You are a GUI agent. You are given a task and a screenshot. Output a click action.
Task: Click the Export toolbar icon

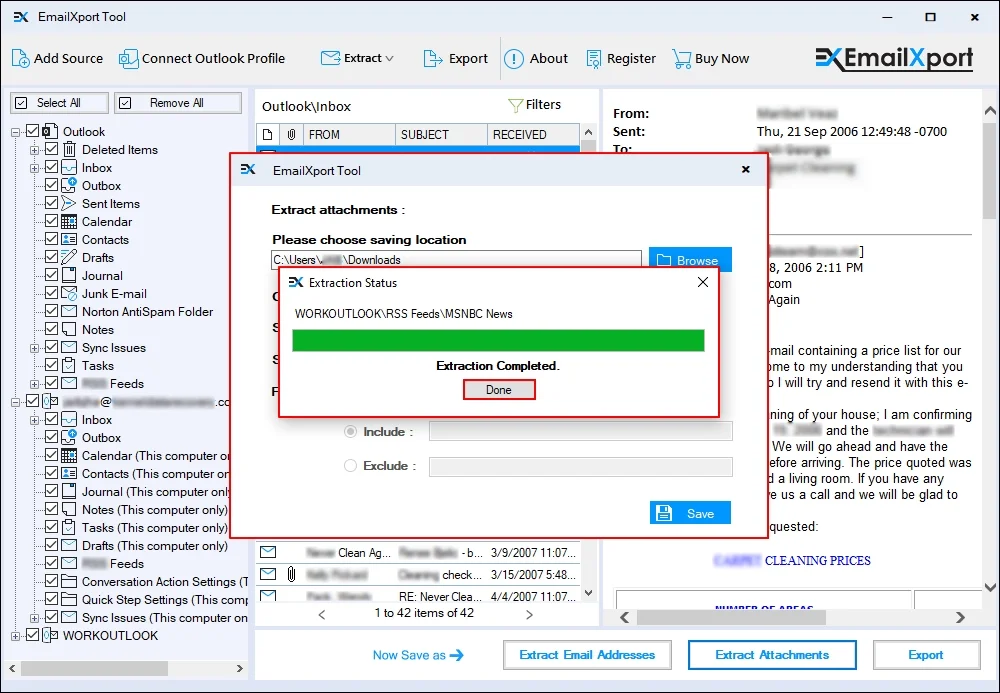[432, 58]
